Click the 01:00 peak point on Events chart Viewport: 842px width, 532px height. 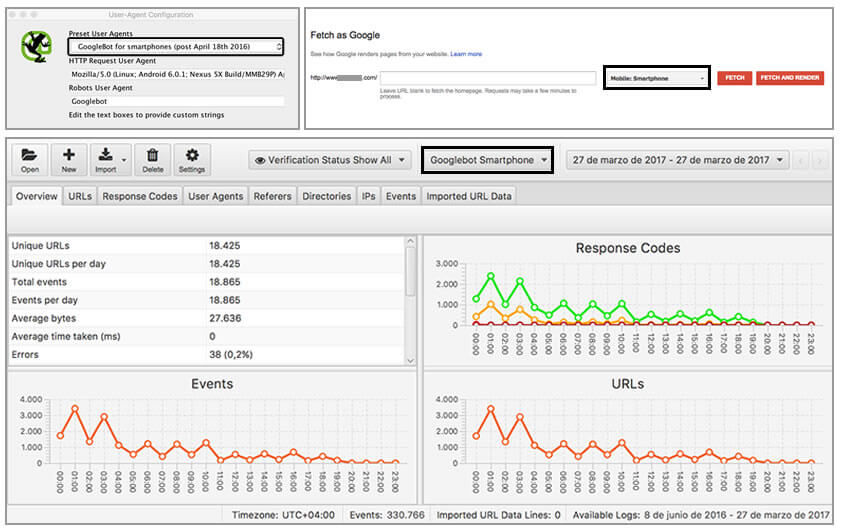75,409
